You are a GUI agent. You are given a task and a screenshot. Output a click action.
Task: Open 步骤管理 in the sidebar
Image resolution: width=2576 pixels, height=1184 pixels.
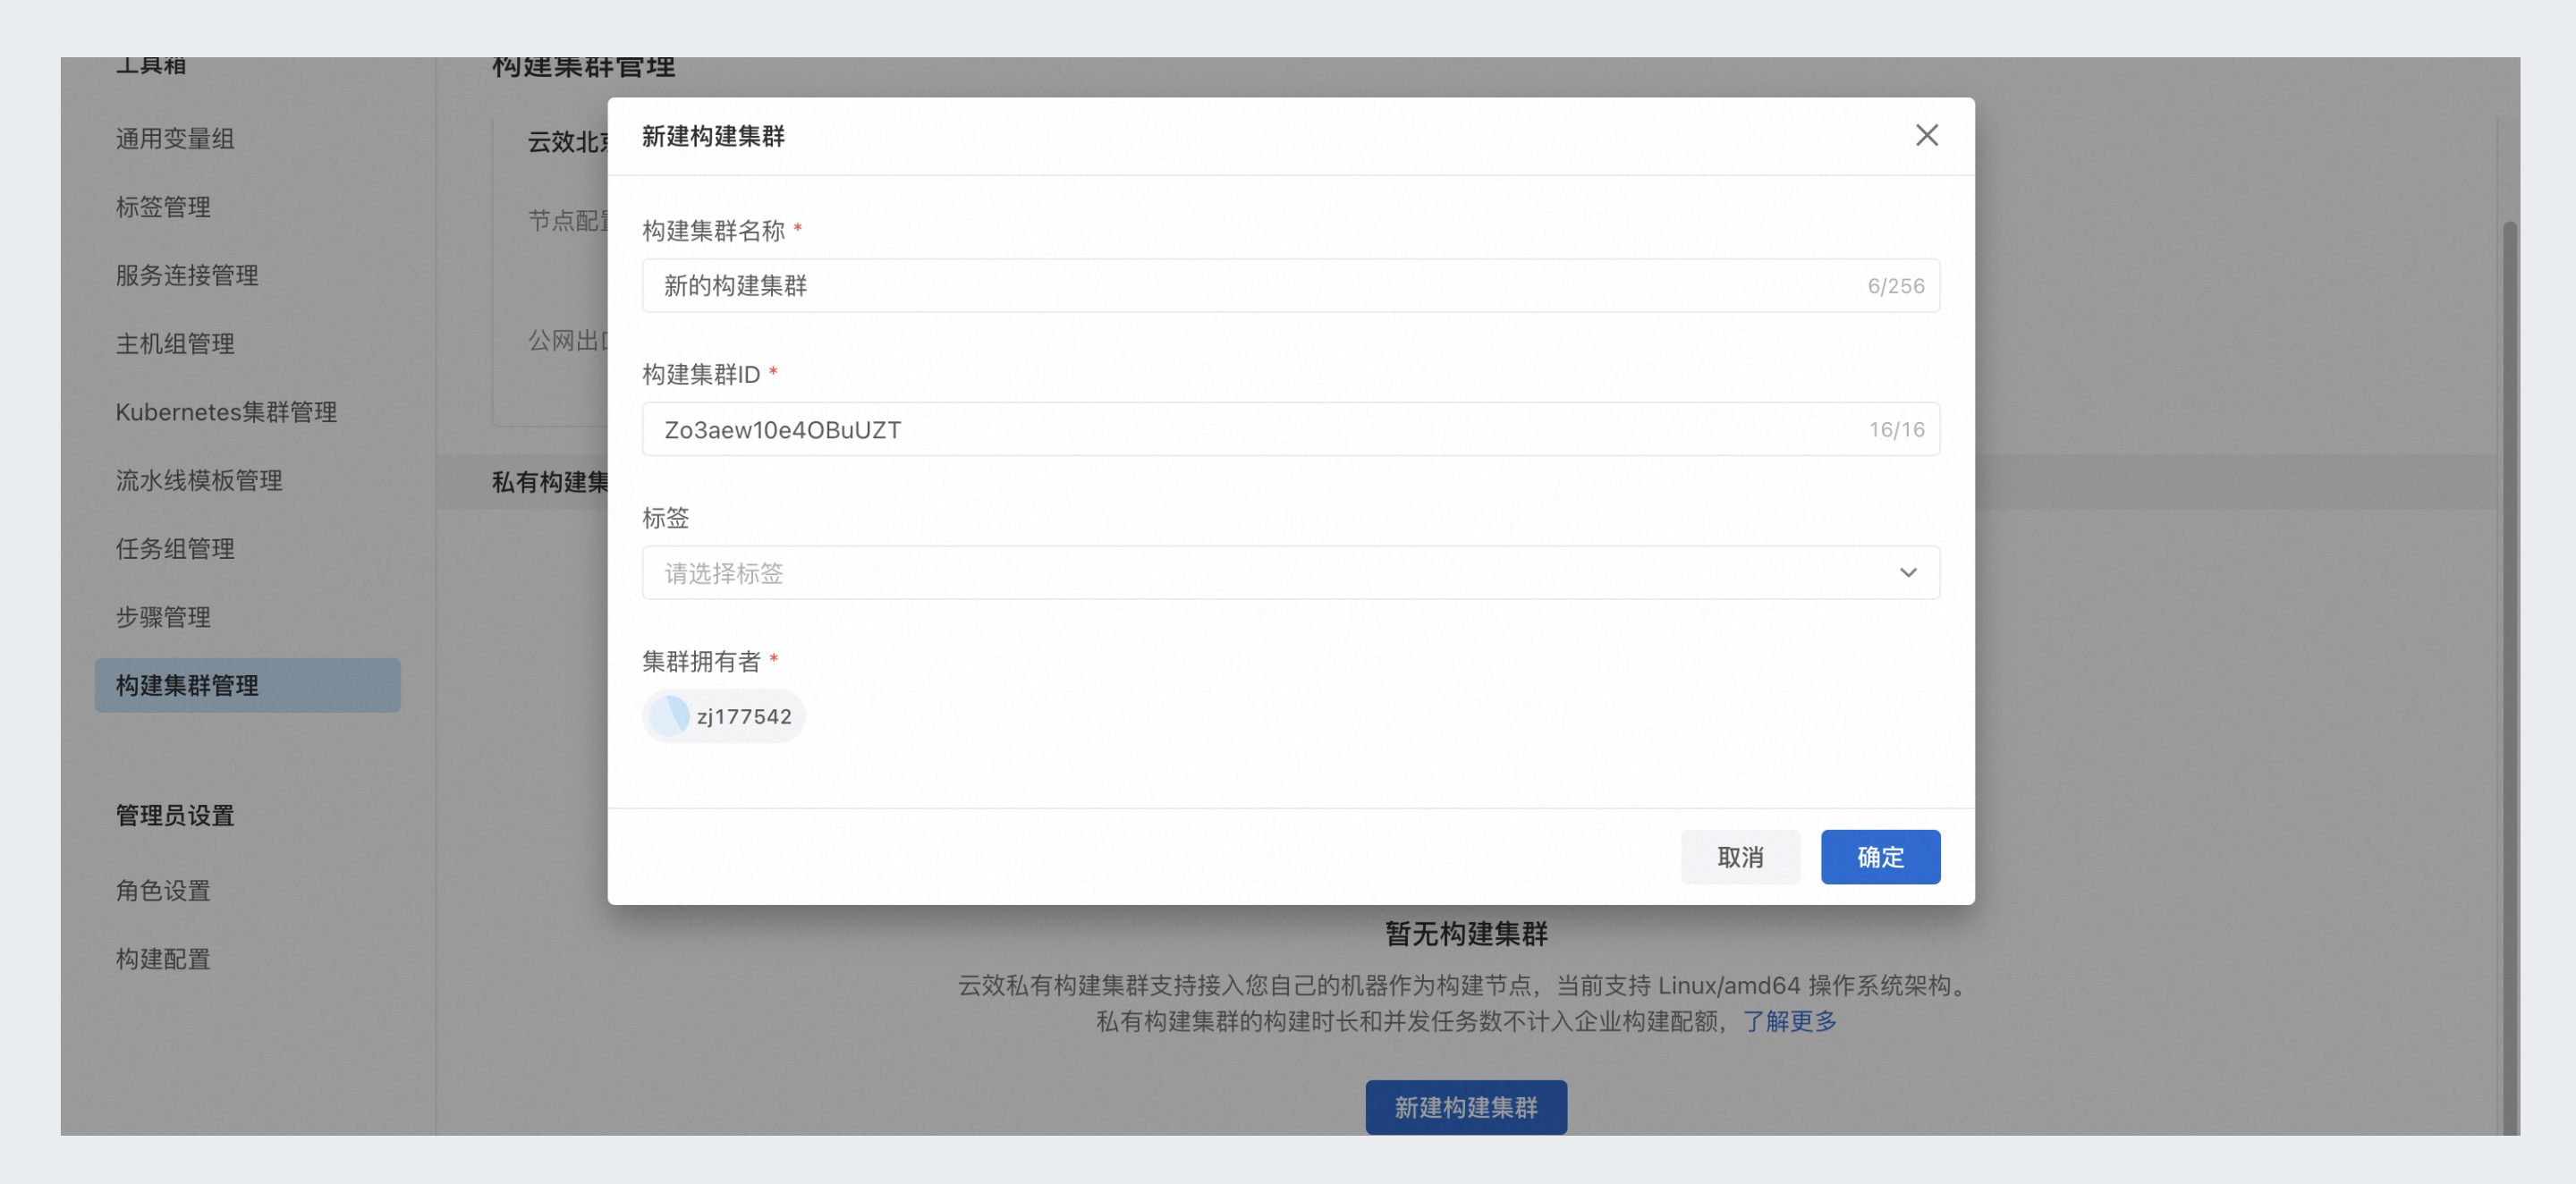[x=163, y=617]
